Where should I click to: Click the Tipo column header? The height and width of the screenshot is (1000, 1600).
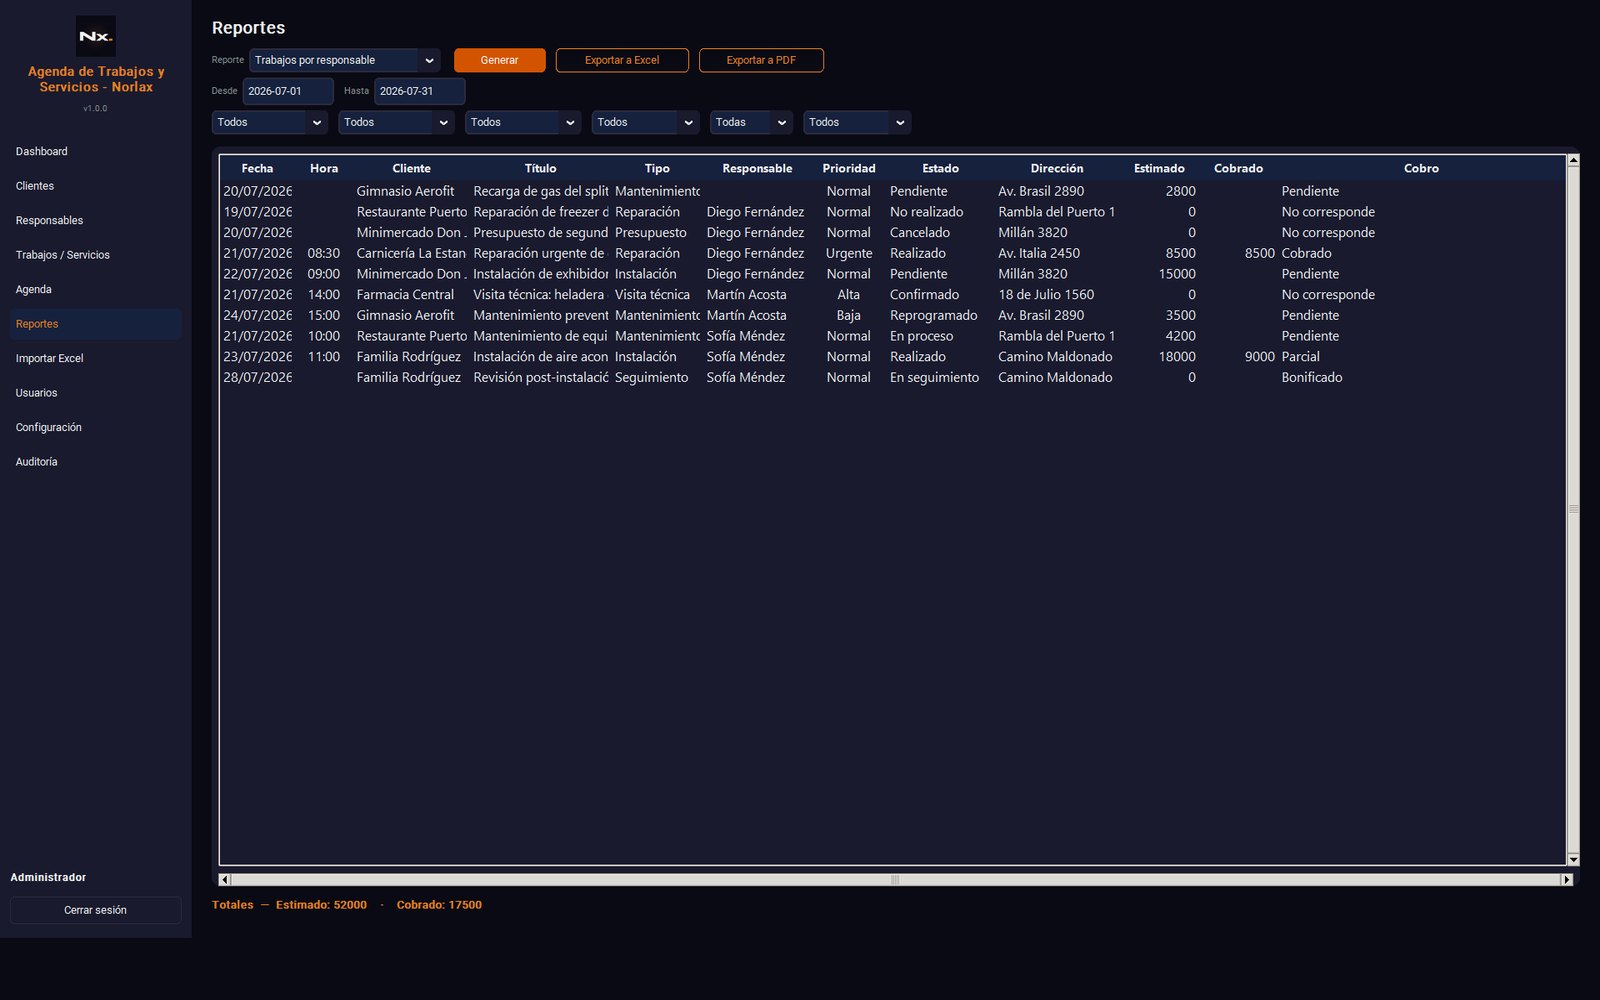click(657, 168)
